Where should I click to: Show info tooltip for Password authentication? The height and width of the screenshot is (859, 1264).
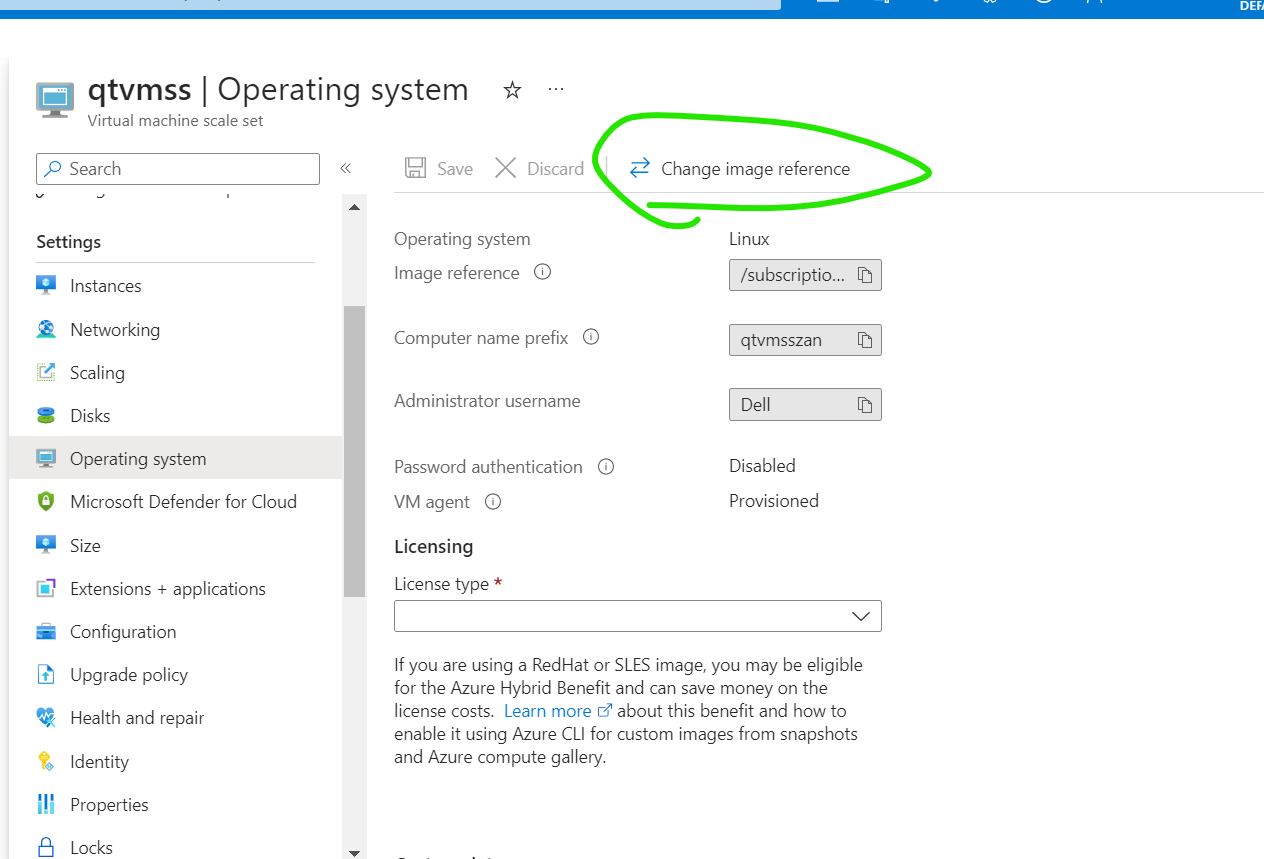pos(606,467)
